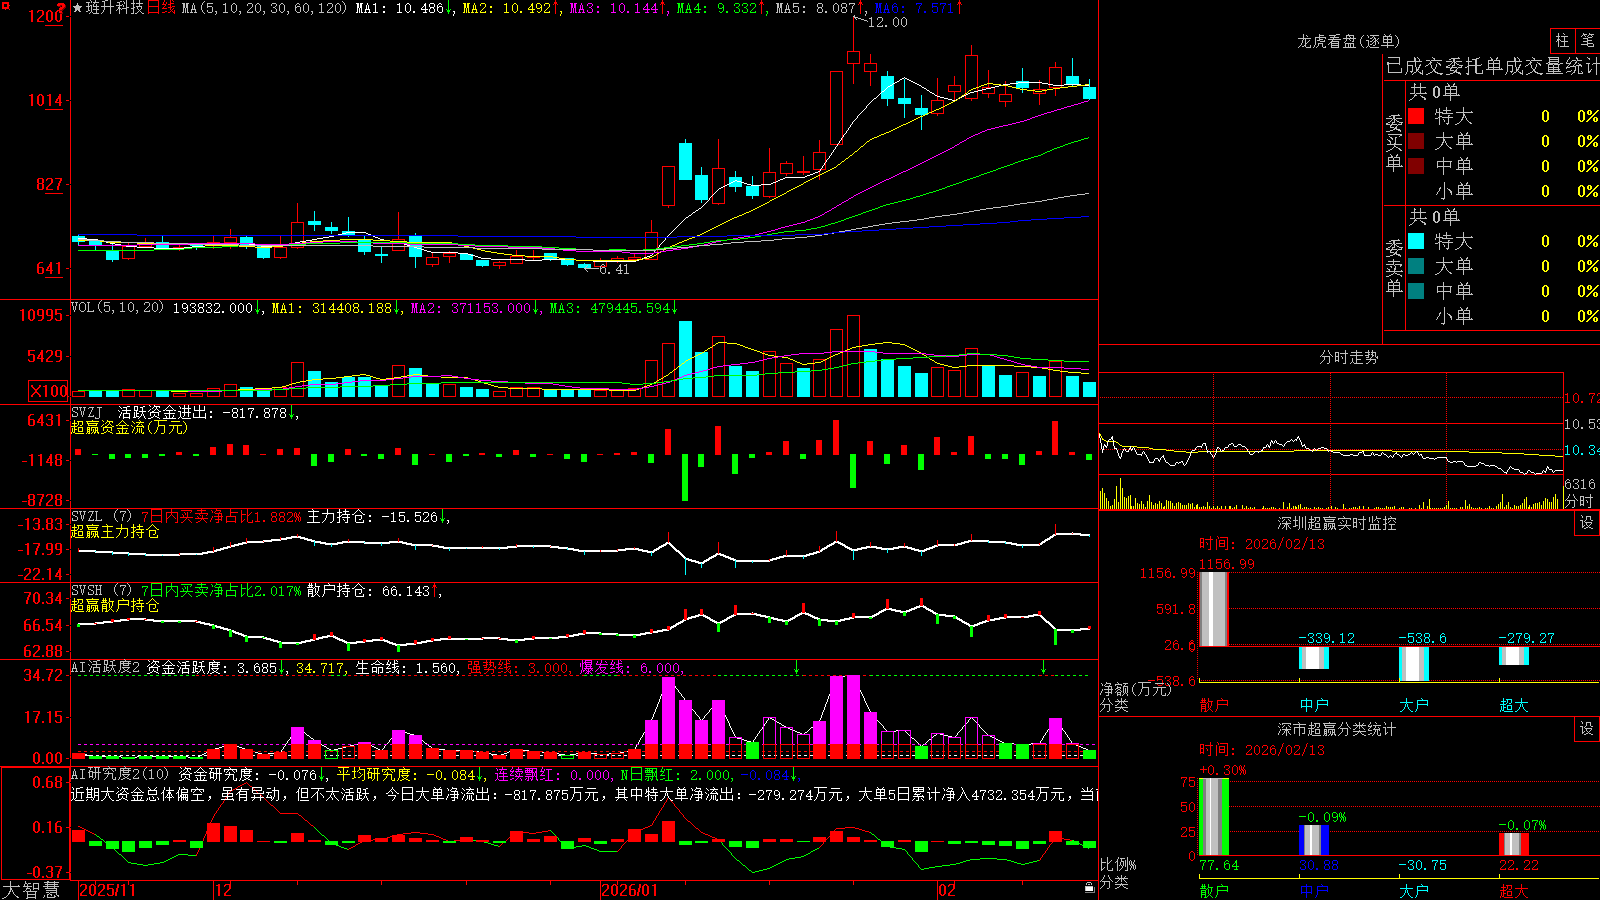Click the dark red 中单 buy-order swatch

coord(1416,166)
